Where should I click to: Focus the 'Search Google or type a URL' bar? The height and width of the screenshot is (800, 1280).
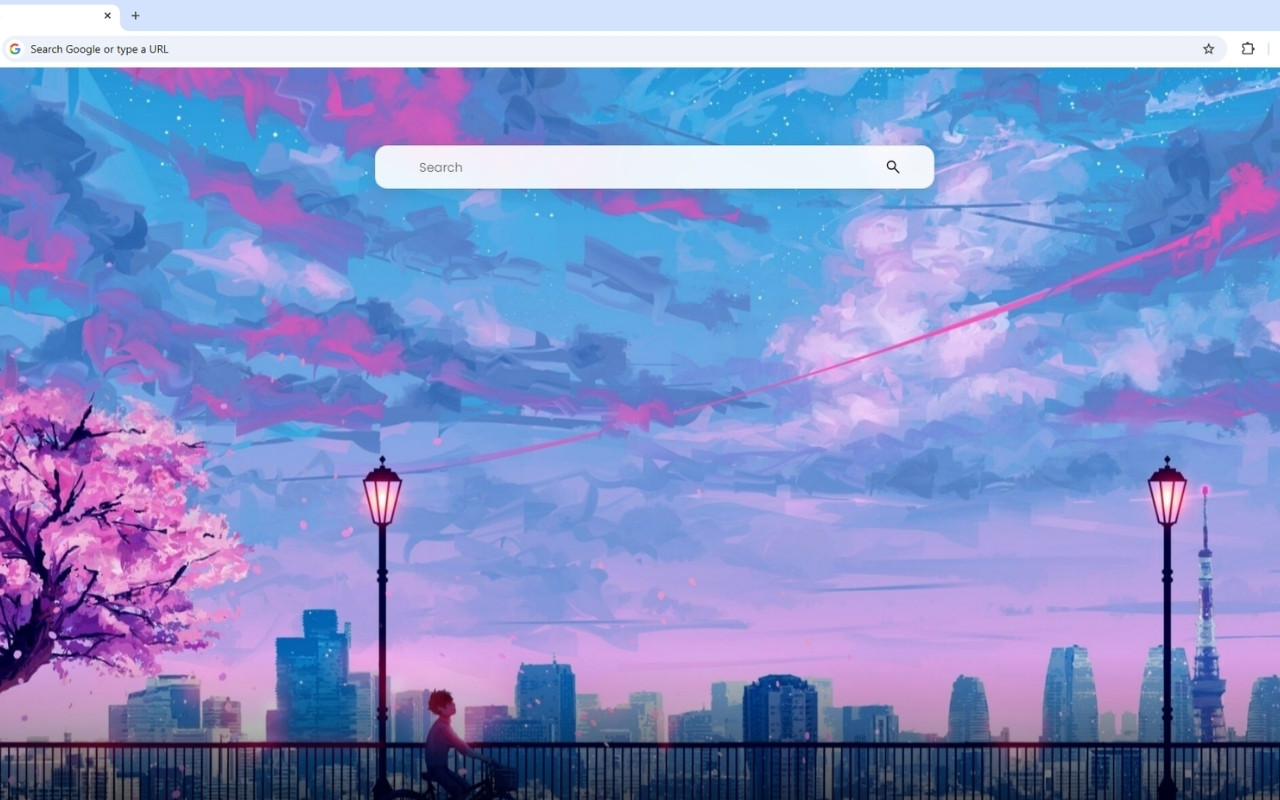click(400, 48)
